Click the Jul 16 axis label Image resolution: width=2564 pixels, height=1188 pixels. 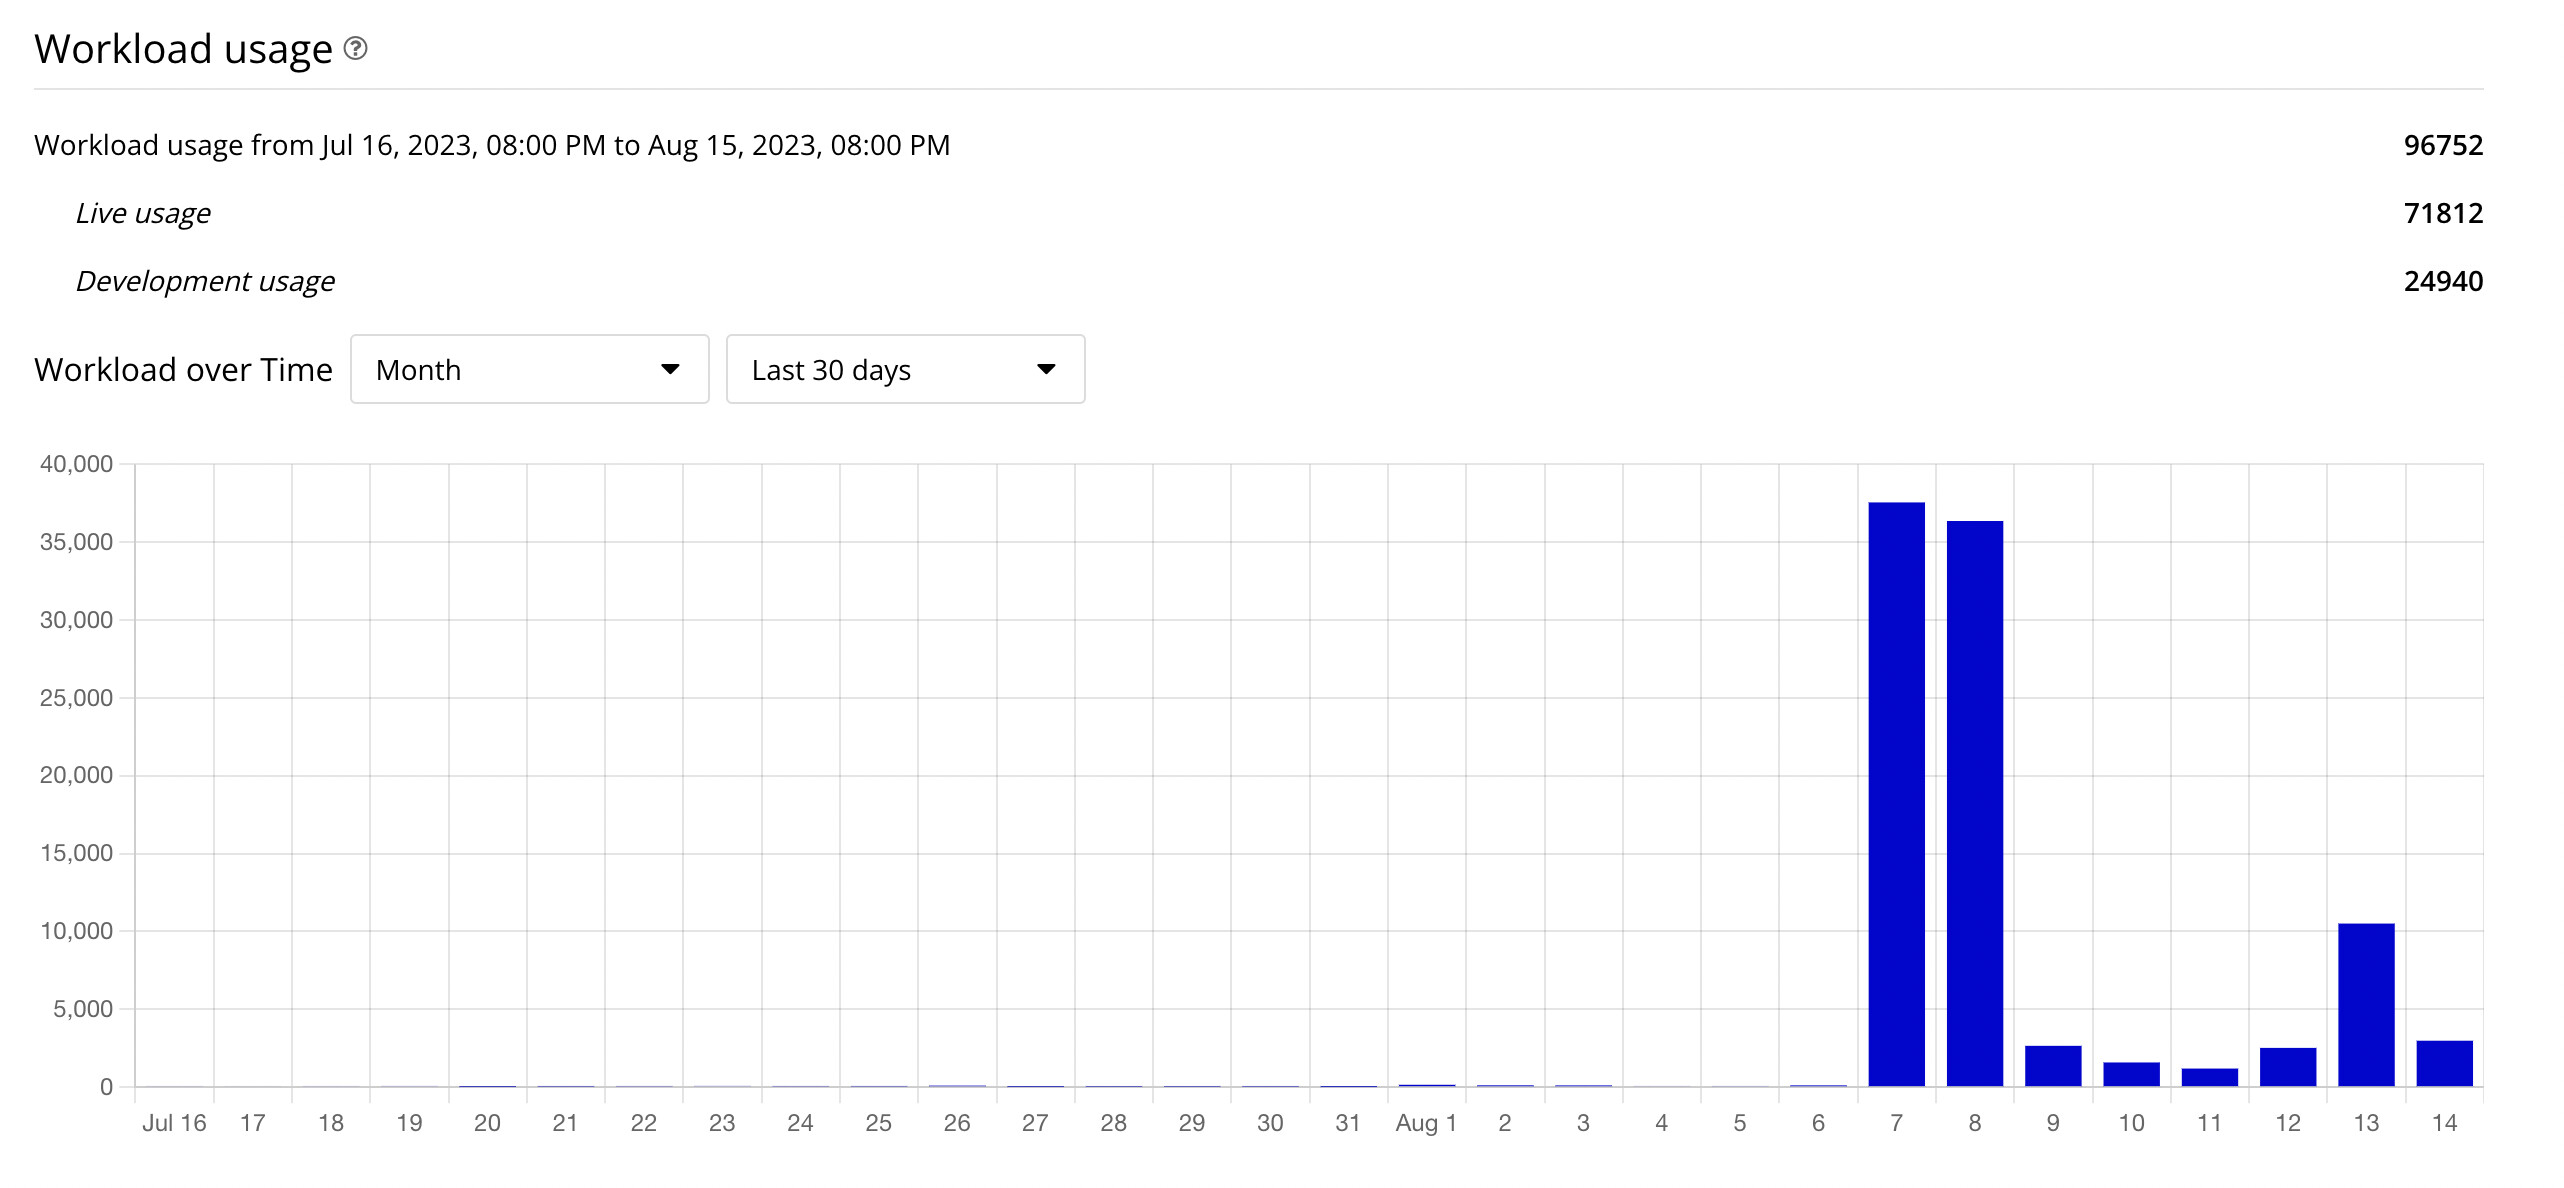point(174,1123)
